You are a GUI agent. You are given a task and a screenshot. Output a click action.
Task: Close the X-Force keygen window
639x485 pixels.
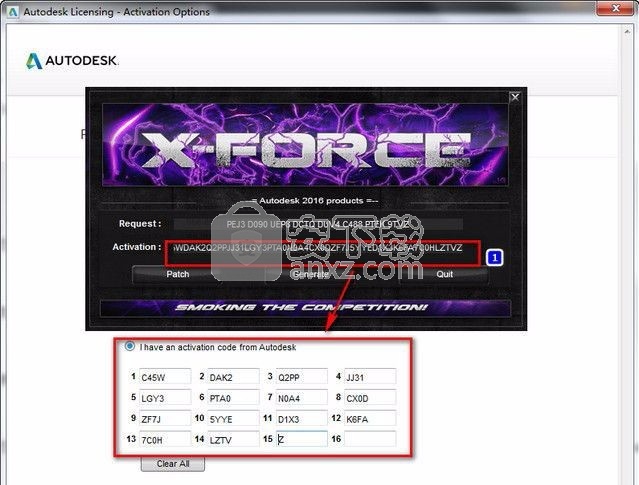click(x=515, y=97)
